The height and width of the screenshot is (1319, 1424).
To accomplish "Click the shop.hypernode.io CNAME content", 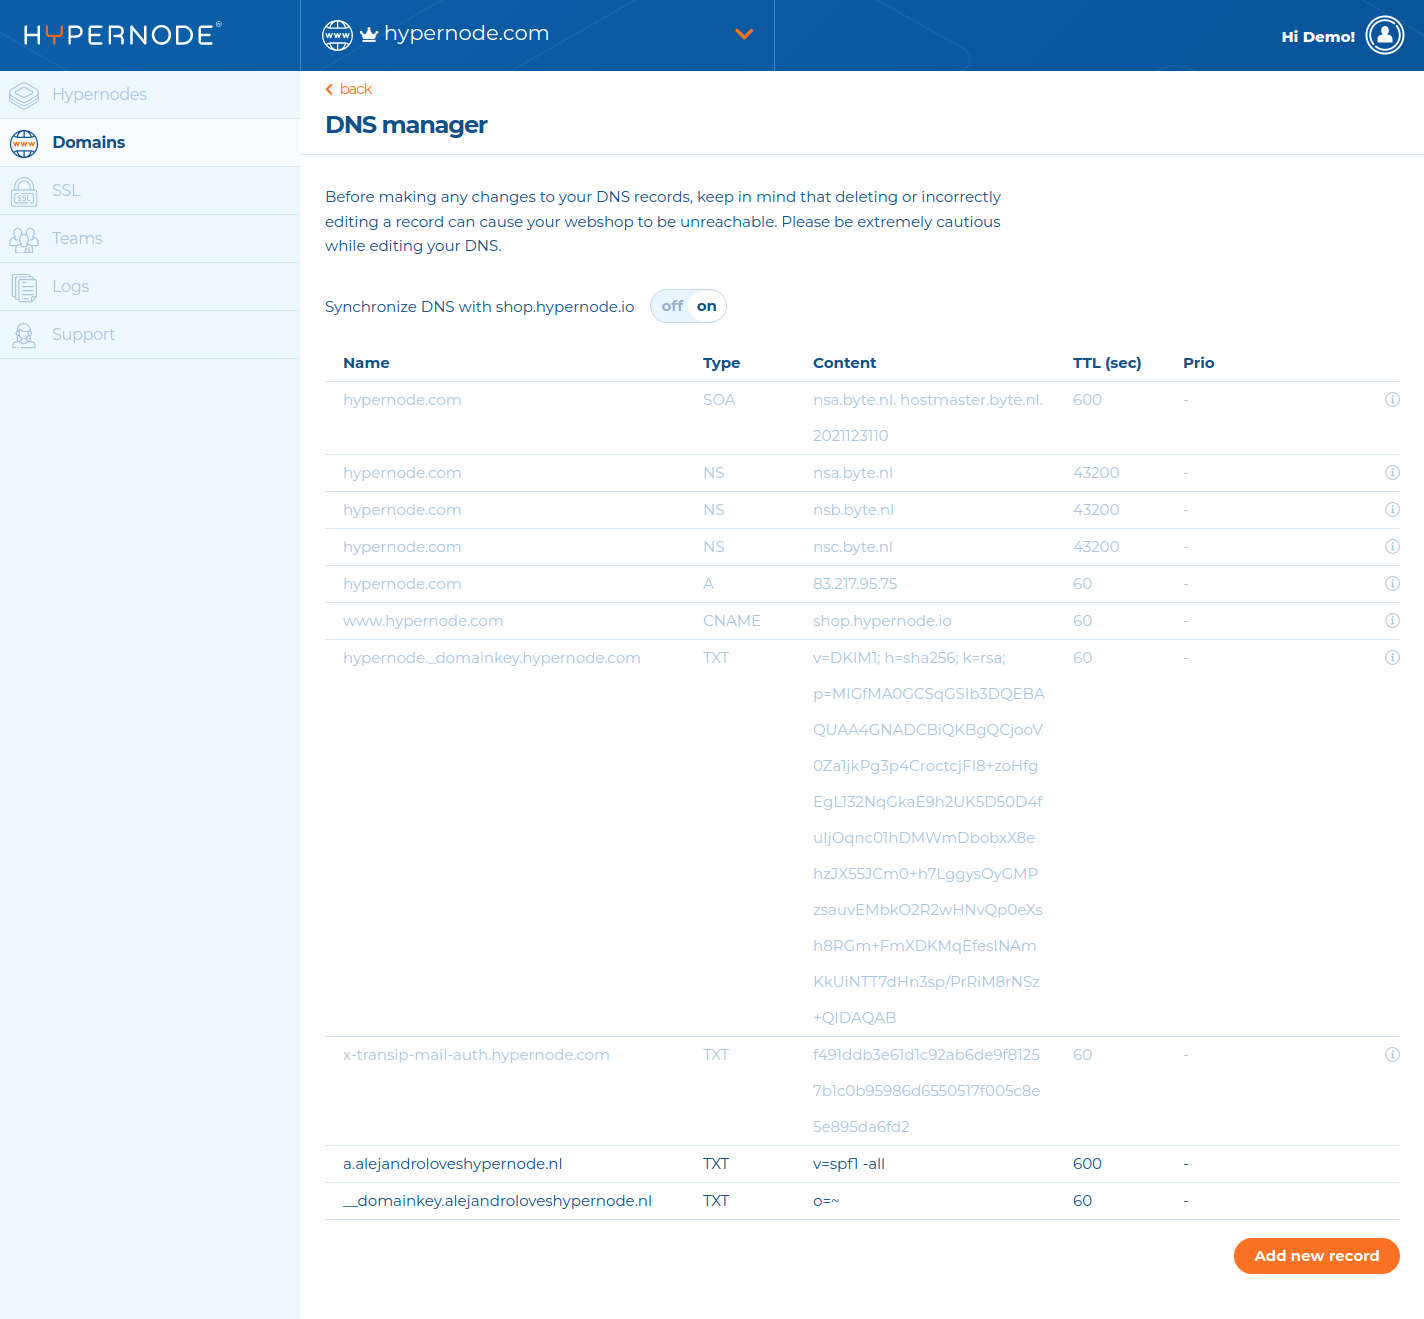I will 882,621.
